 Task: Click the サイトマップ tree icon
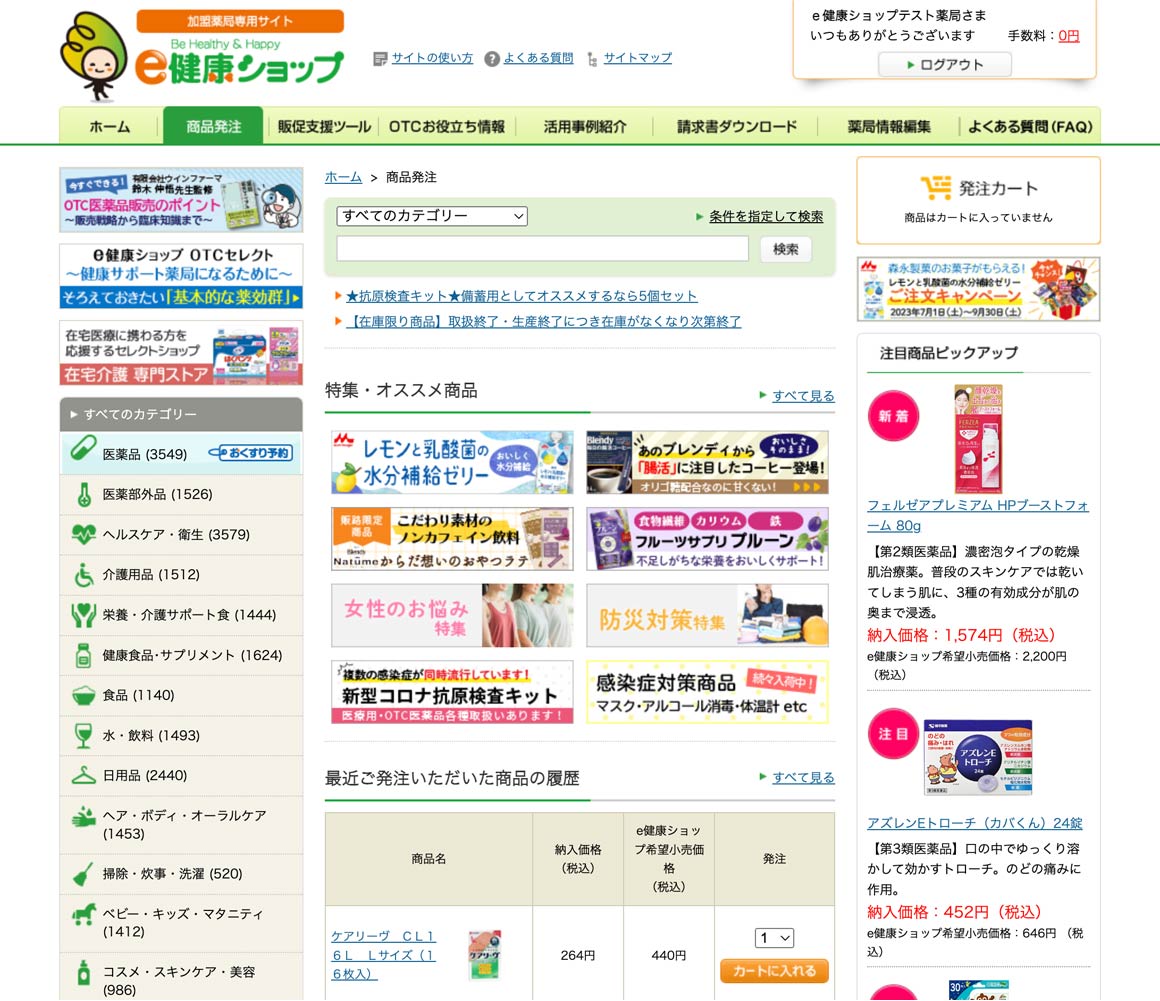click(593, 59)
